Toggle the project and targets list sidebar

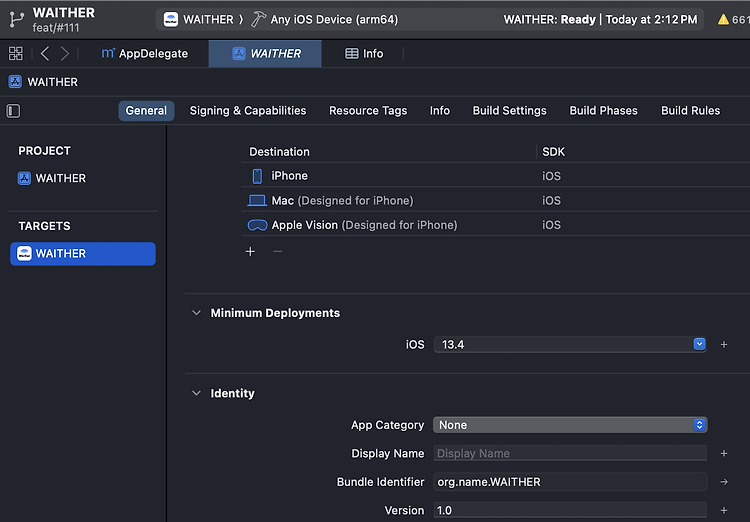pyautogui.click(x=13, y=111)
